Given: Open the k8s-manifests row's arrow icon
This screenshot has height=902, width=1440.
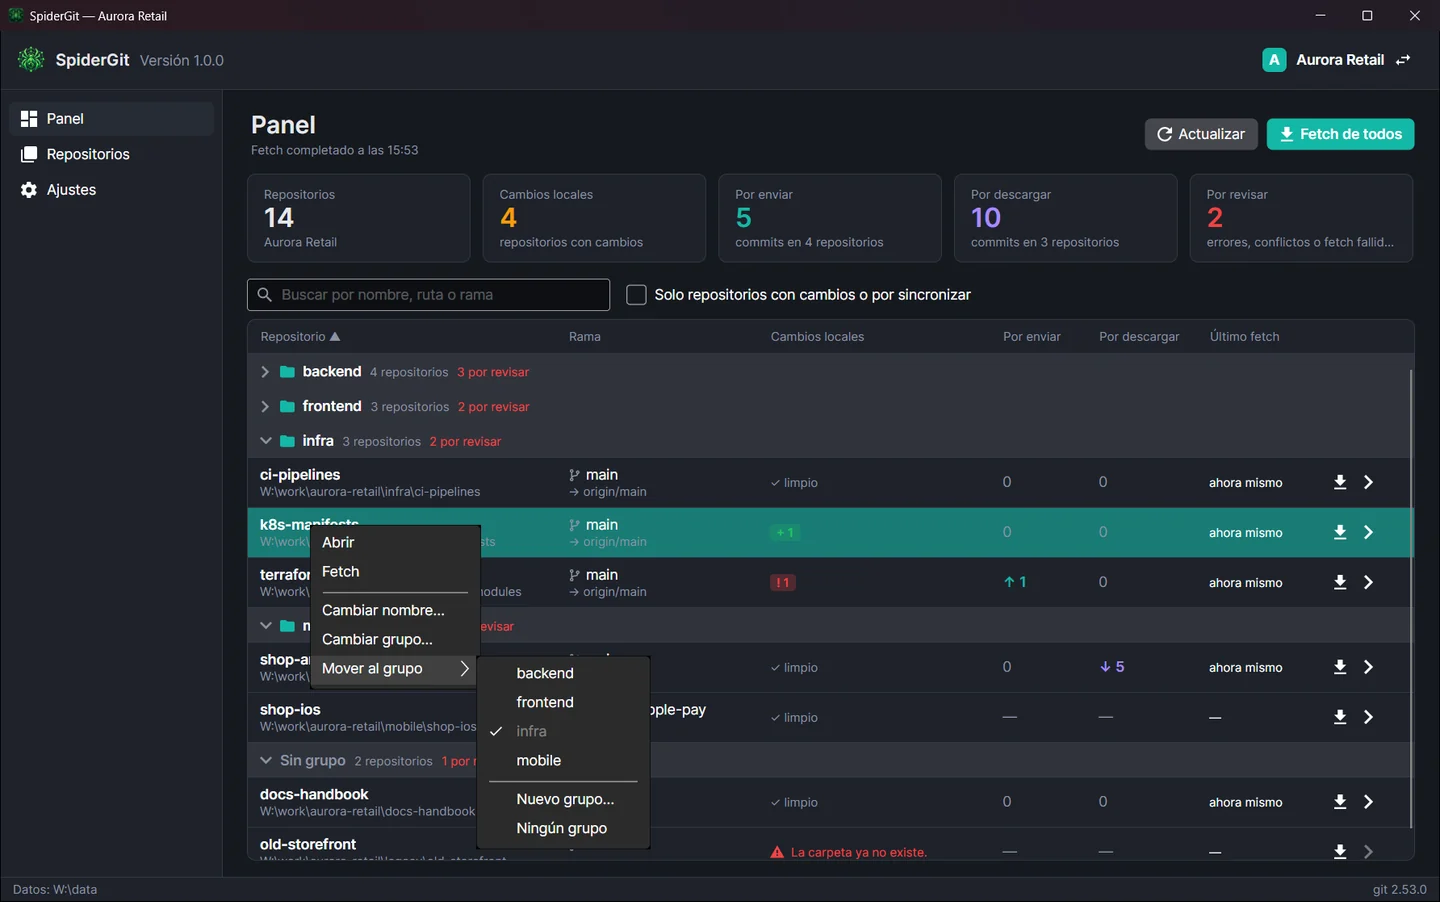Looking at the screenshot, I should coord(1369,532).
